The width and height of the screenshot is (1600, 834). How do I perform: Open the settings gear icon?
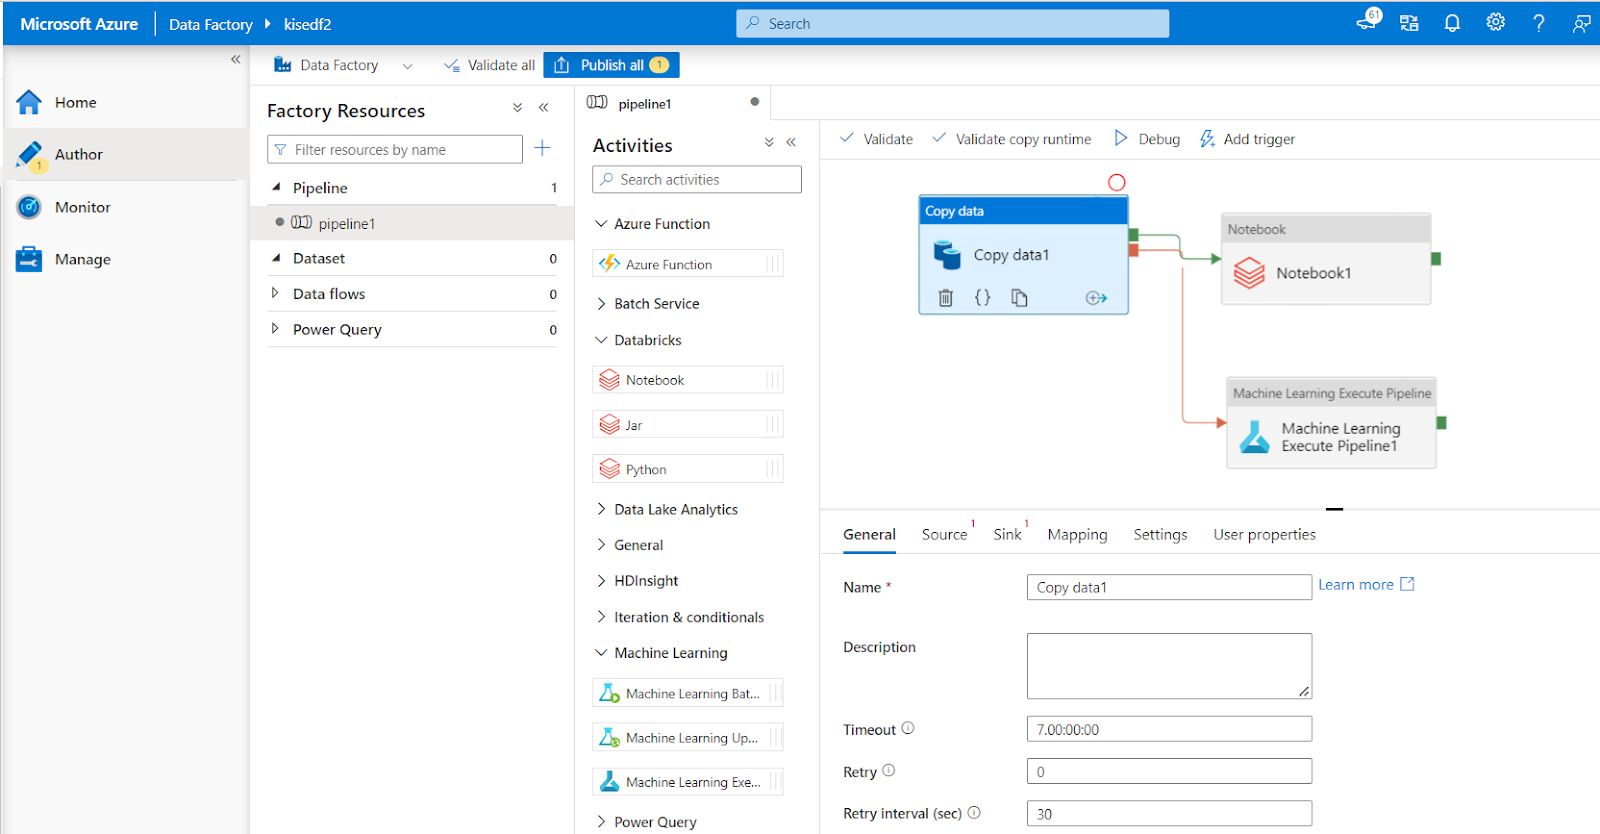click(x=1495, y=22)
